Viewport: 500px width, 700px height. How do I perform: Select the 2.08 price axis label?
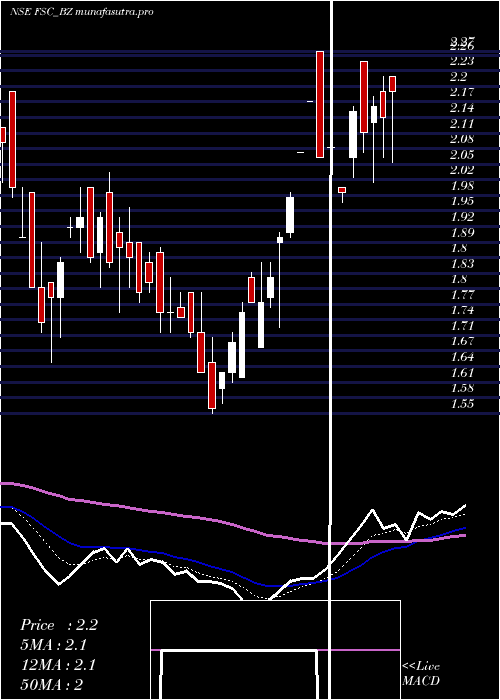coord(462,139)
